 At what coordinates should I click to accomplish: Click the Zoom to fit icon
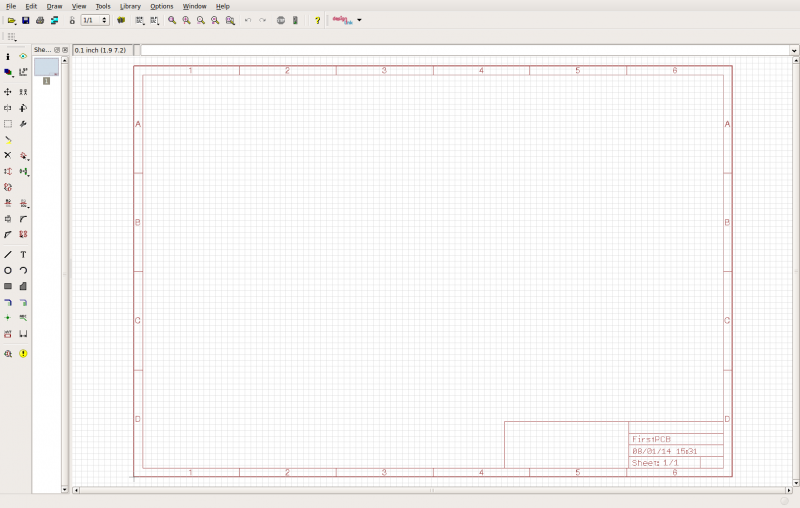[172, 20]
